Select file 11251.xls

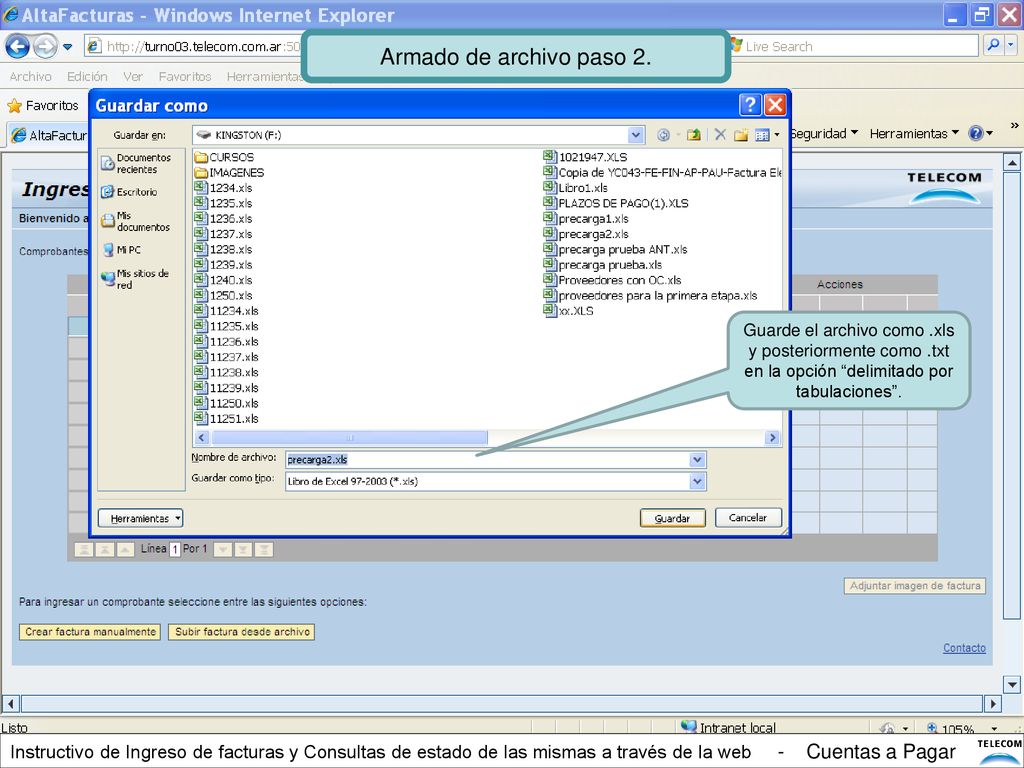tap(227, 419)
